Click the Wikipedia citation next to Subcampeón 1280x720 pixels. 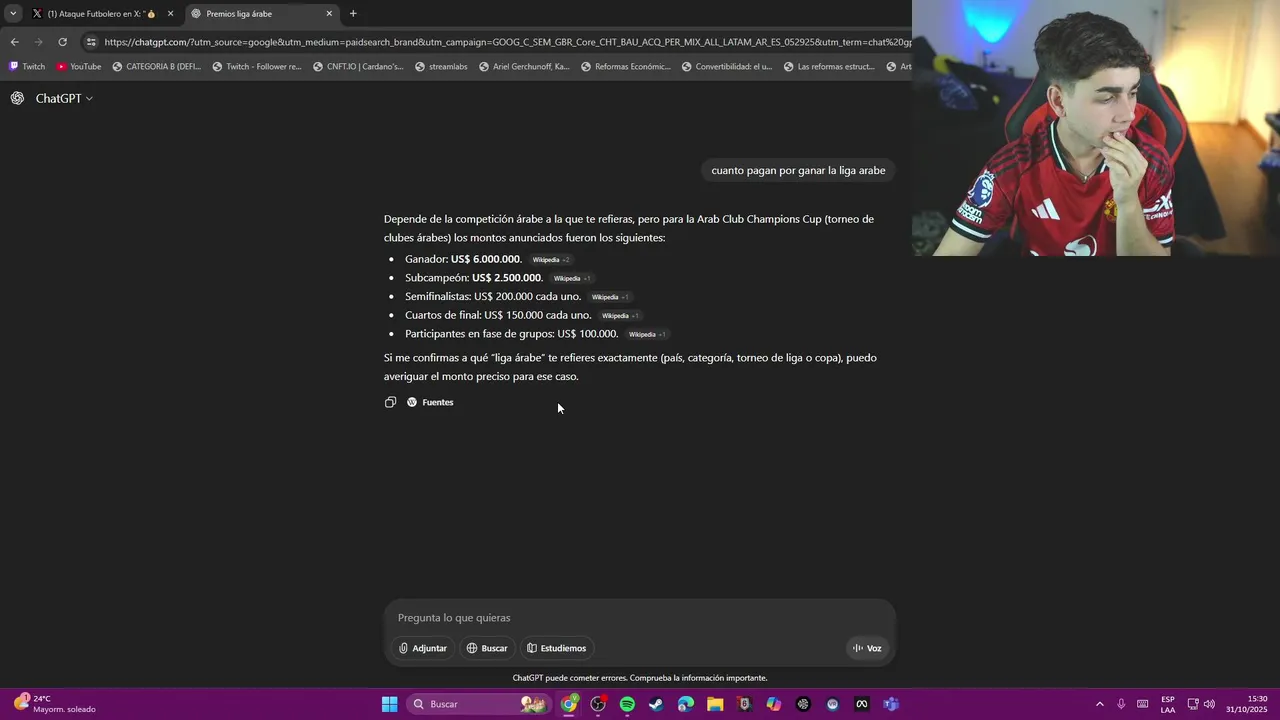coord(572,279)
